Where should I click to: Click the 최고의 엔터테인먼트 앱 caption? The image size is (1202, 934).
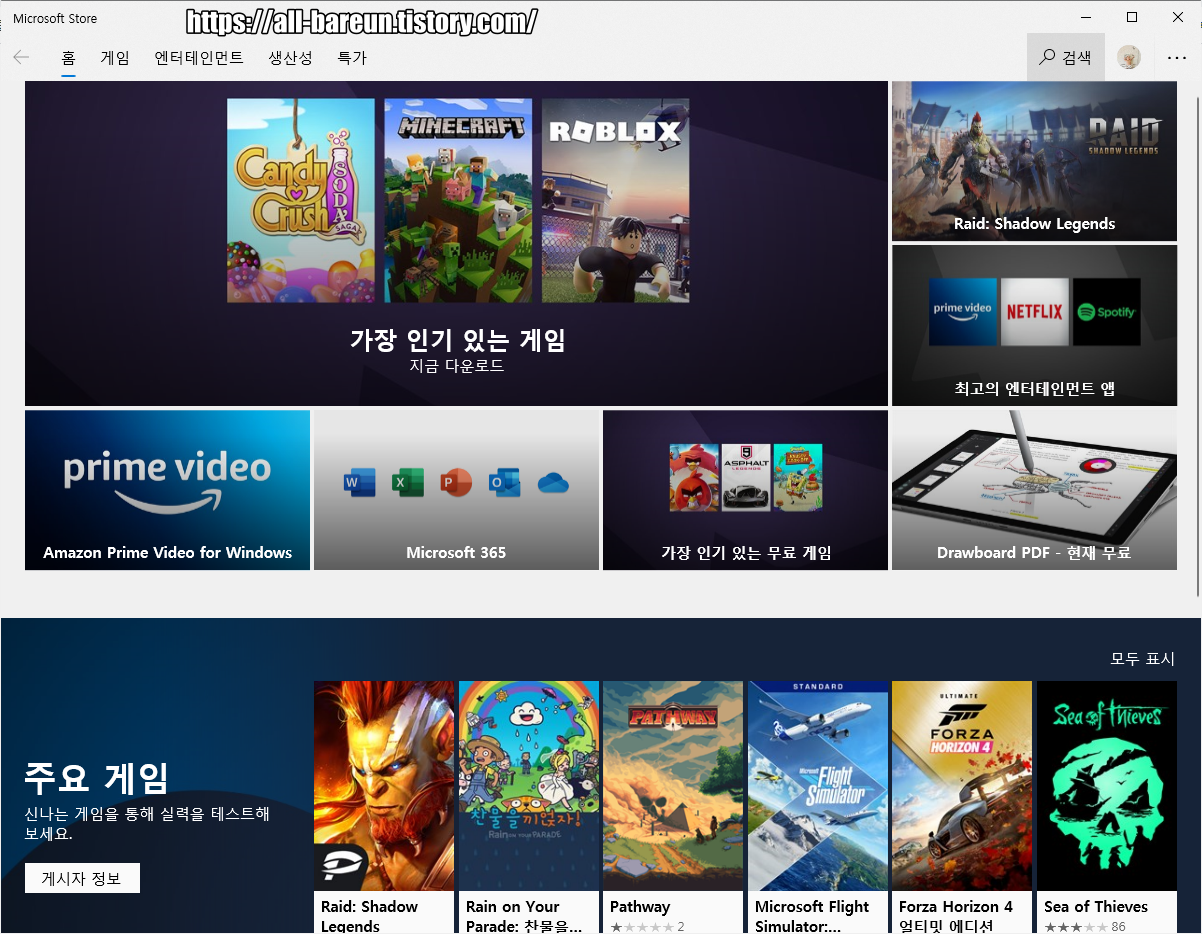(x=1034, y=388)
